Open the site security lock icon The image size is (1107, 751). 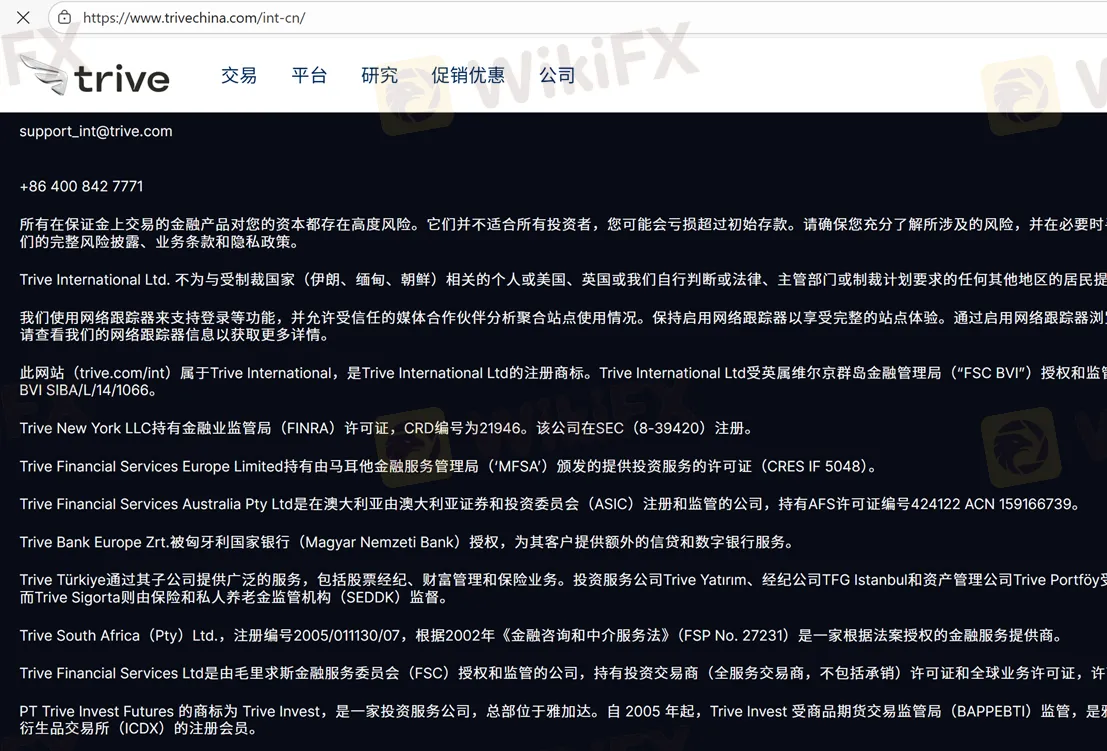64,18
